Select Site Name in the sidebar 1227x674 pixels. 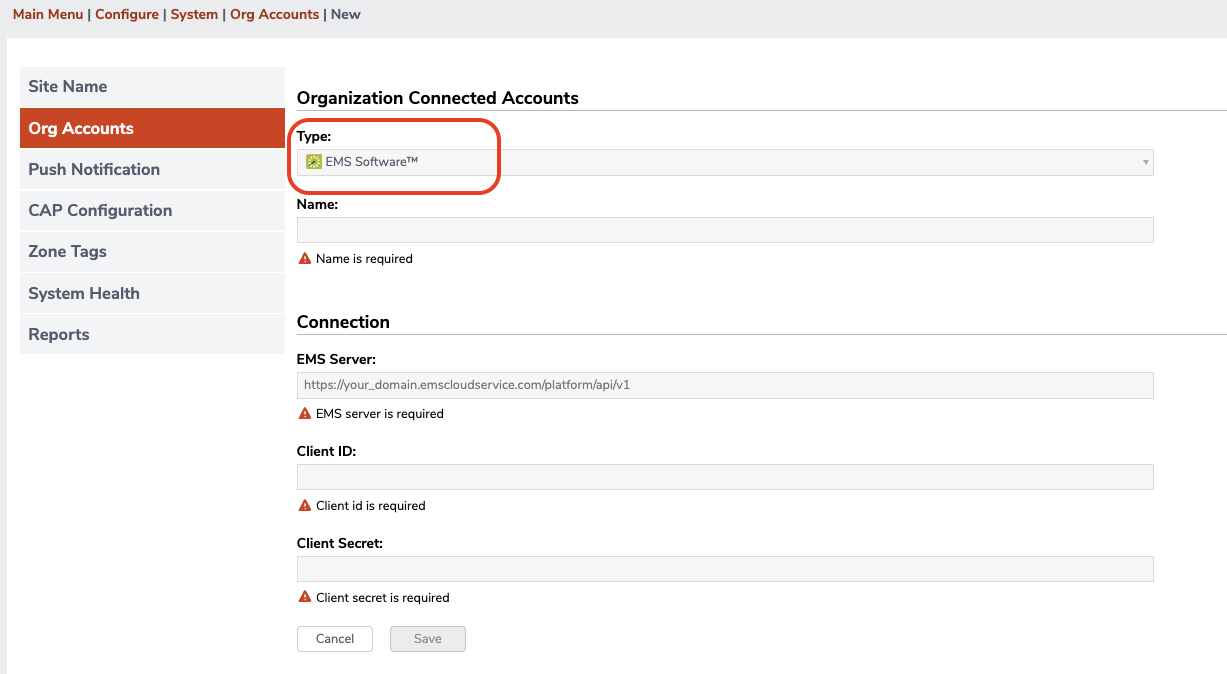[152, 87]
